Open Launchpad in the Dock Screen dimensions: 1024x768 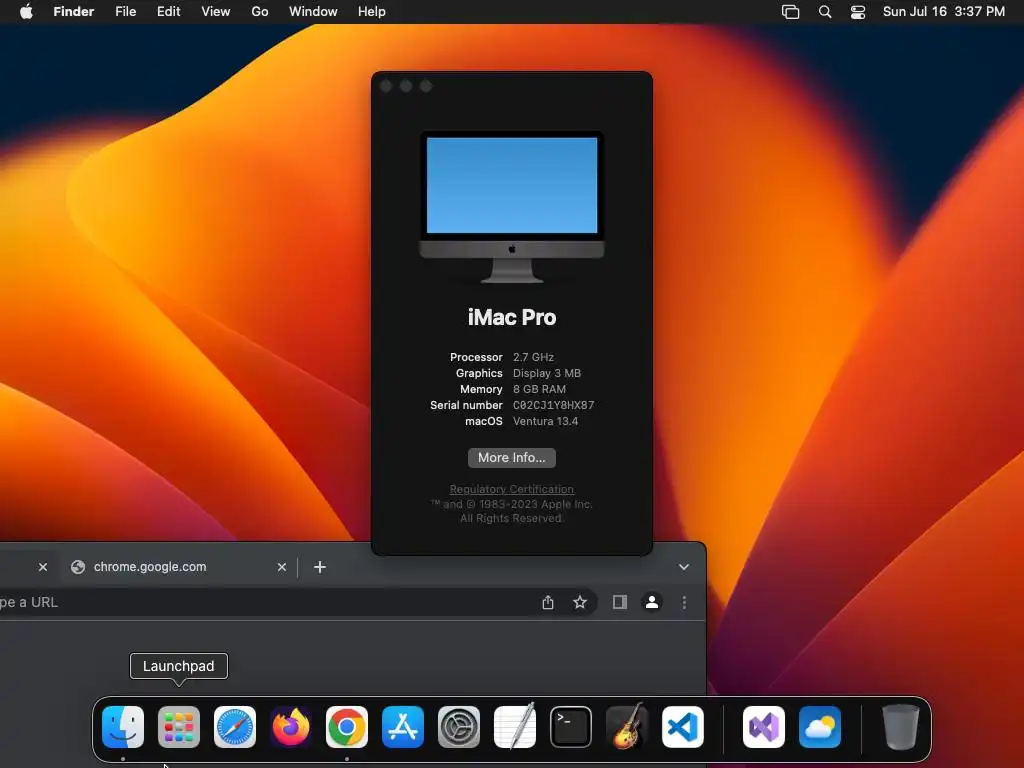[x=179, y=727]
